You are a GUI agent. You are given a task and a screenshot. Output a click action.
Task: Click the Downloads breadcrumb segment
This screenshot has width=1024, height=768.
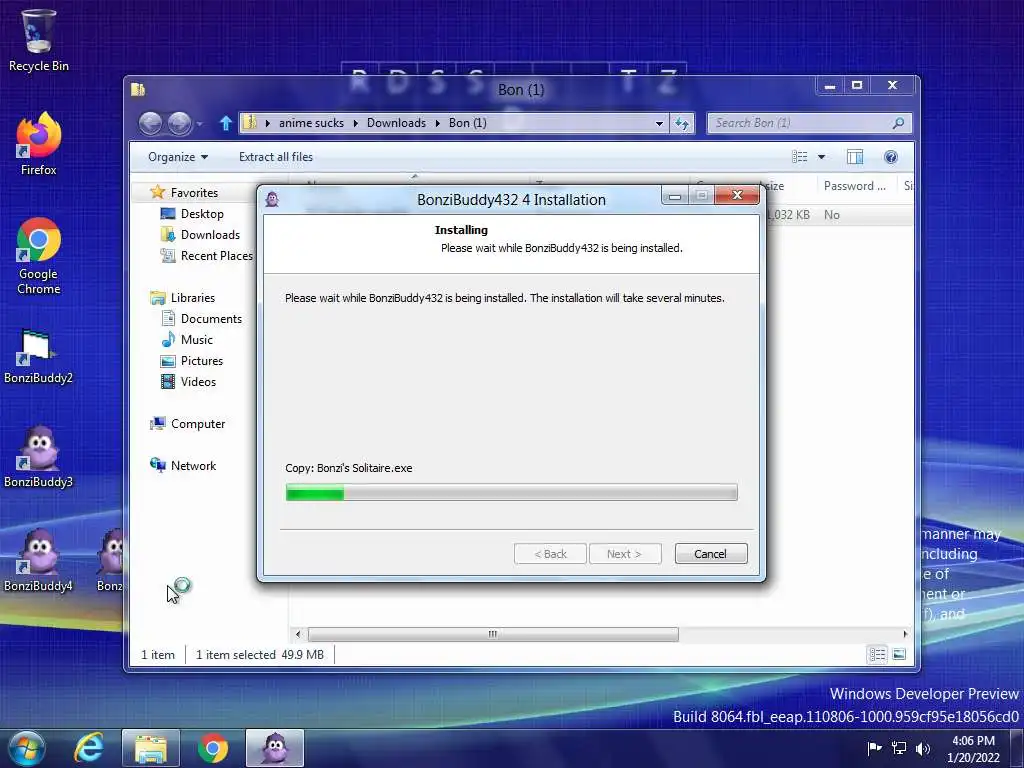coord(396,123)
